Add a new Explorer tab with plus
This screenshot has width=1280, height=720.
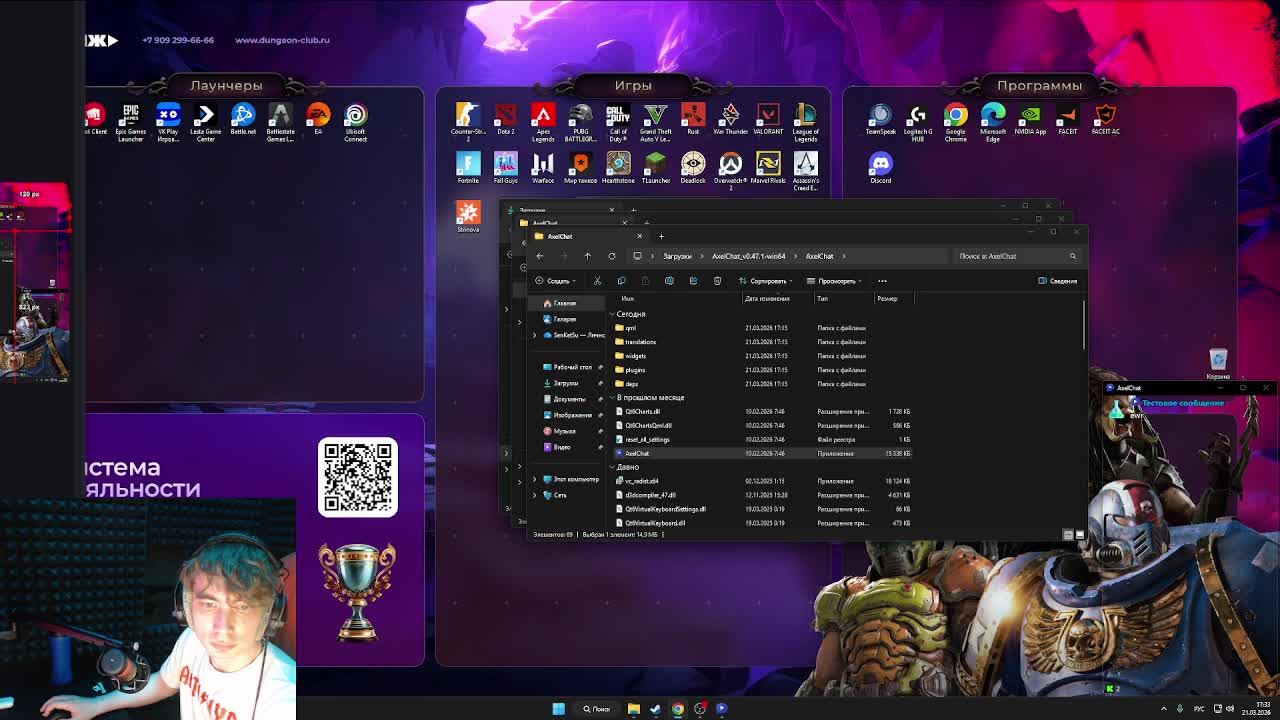point(661,236)
